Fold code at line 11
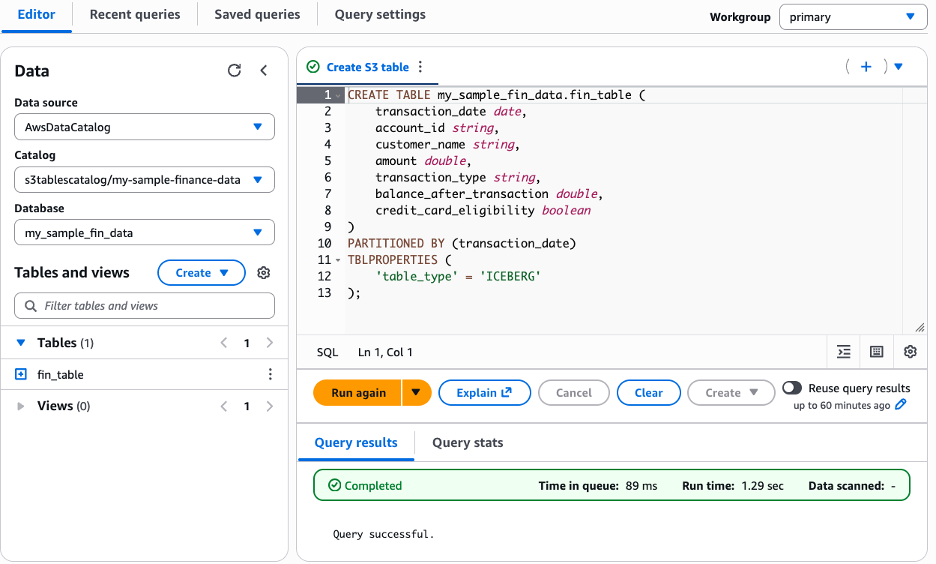Screen dimensions: 936x564 pyautogui.click(x=338, y=260)
